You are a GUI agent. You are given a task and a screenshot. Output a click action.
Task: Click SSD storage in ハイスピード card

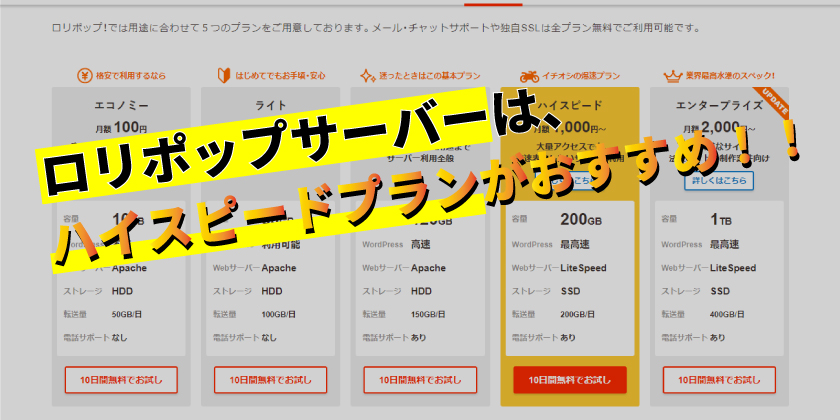[571, 291]
